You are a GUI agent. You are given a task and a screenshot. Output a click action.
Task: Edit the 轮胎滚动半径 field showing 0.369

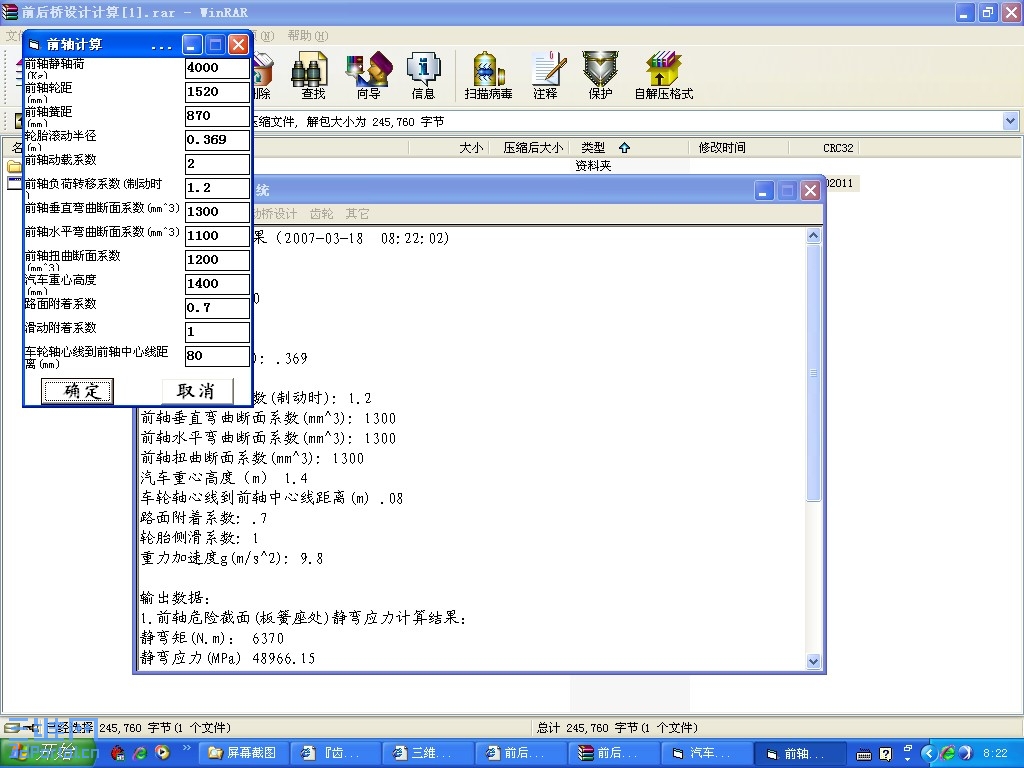pos(217,140)
